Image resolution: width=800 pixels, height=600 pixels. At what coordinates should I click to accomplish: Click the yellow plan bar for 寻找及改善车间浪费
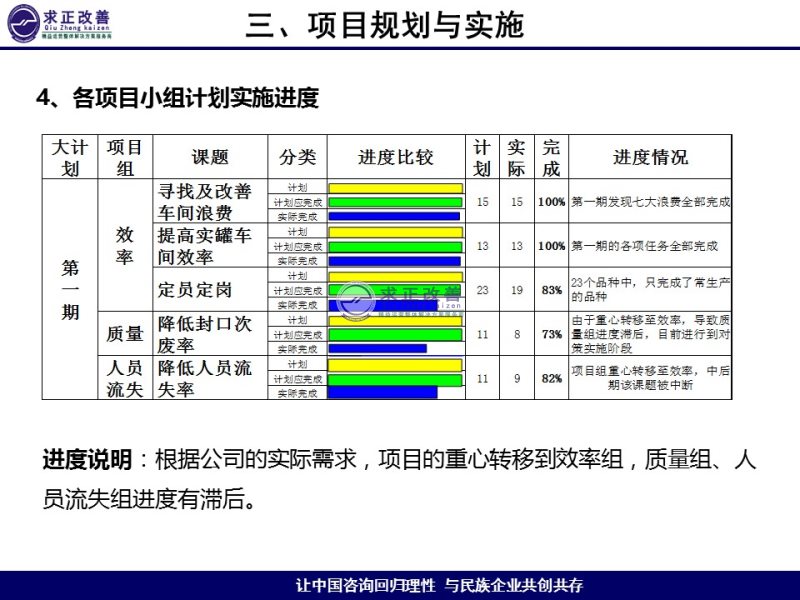[396, 187]
